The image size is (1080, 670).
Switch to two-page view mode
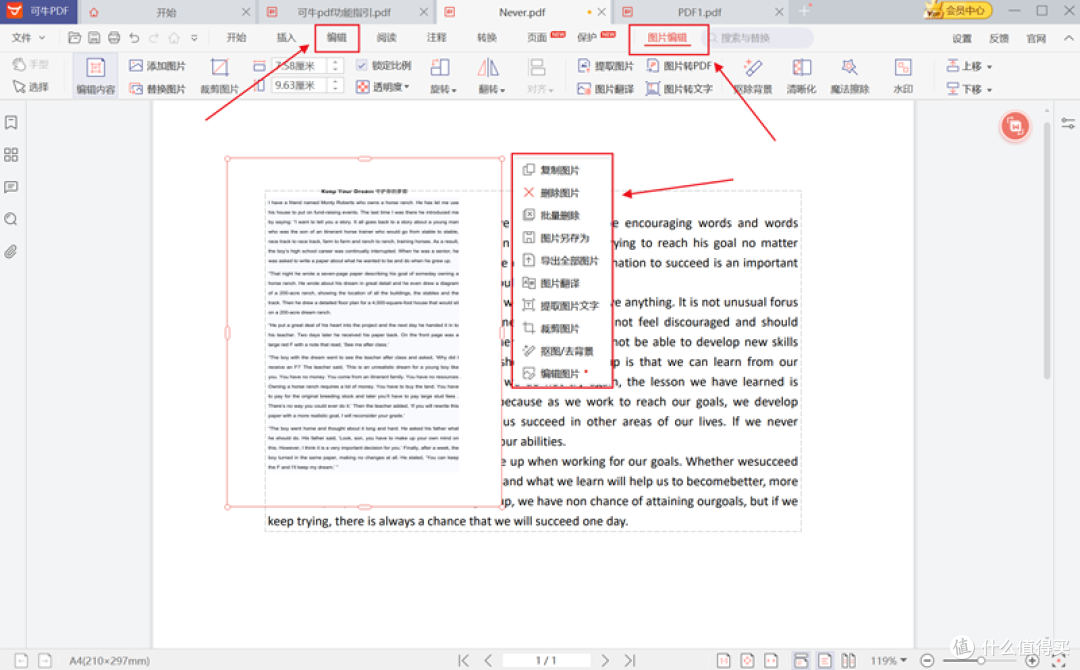tap(849, 660)
